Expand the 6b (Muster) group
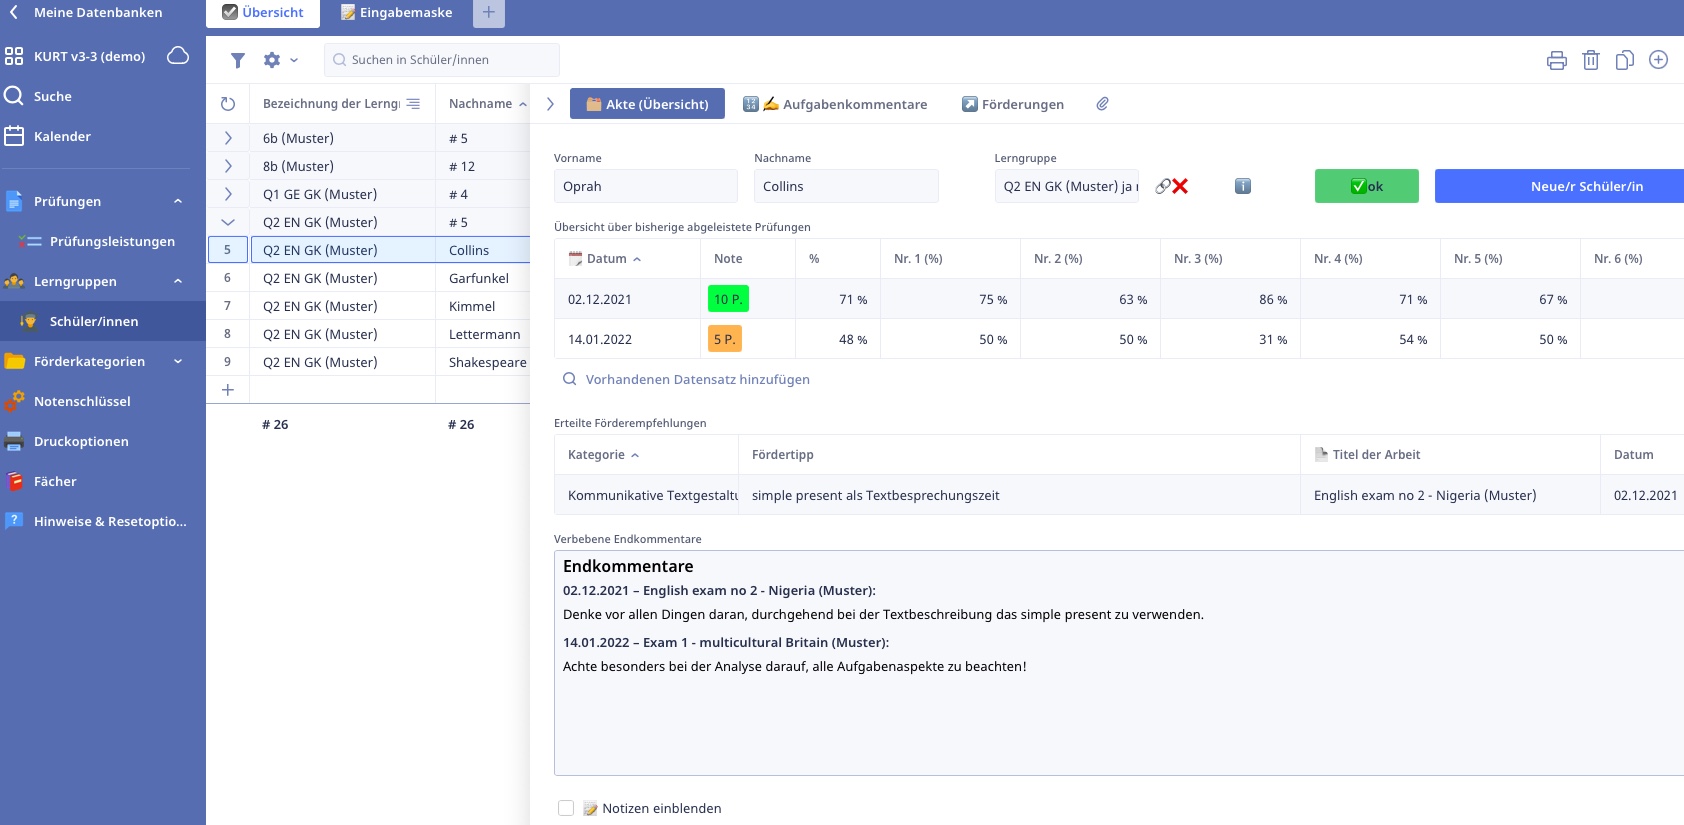 coord(228,138)
